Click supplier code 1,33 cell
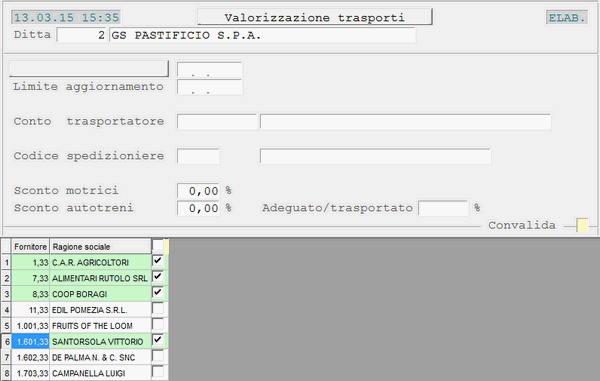 (31, 262)
